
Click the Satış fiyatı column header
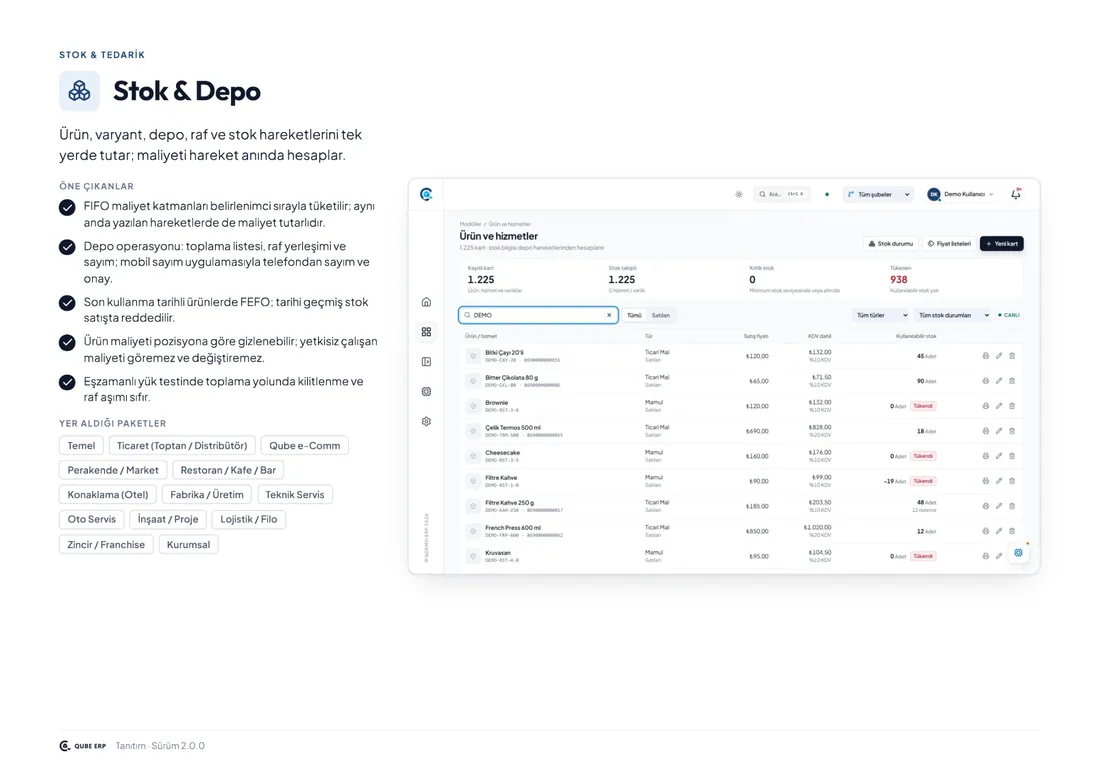tap(756, 336)
